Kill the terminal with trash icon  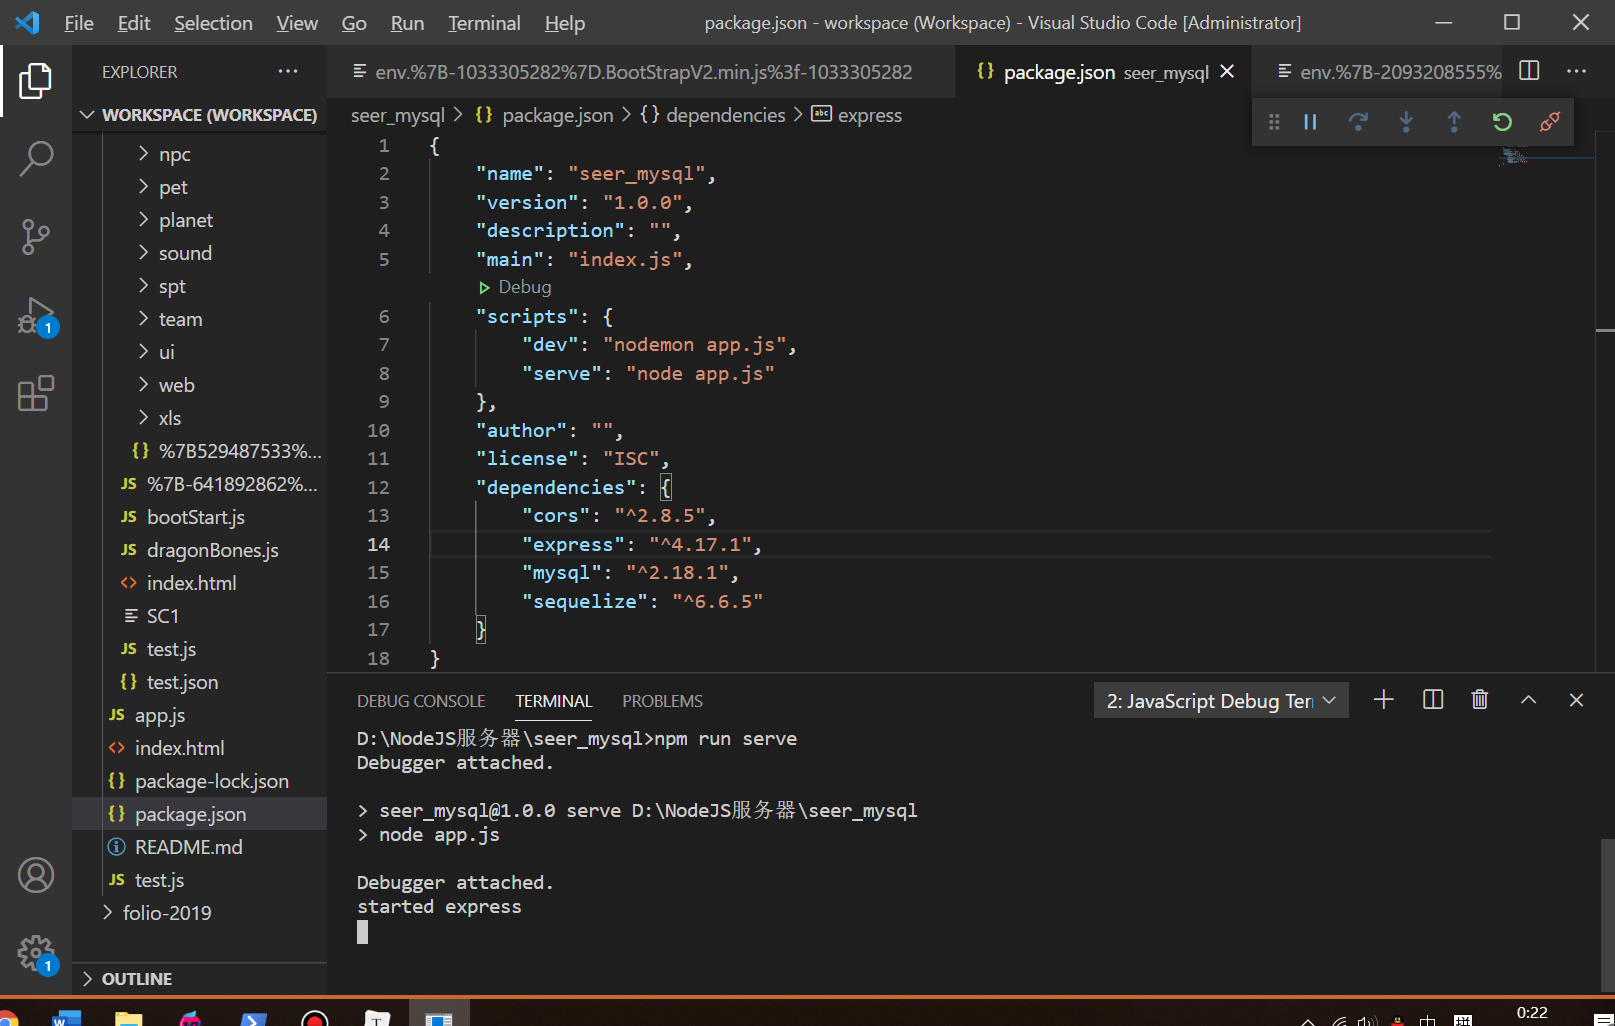1480,700
